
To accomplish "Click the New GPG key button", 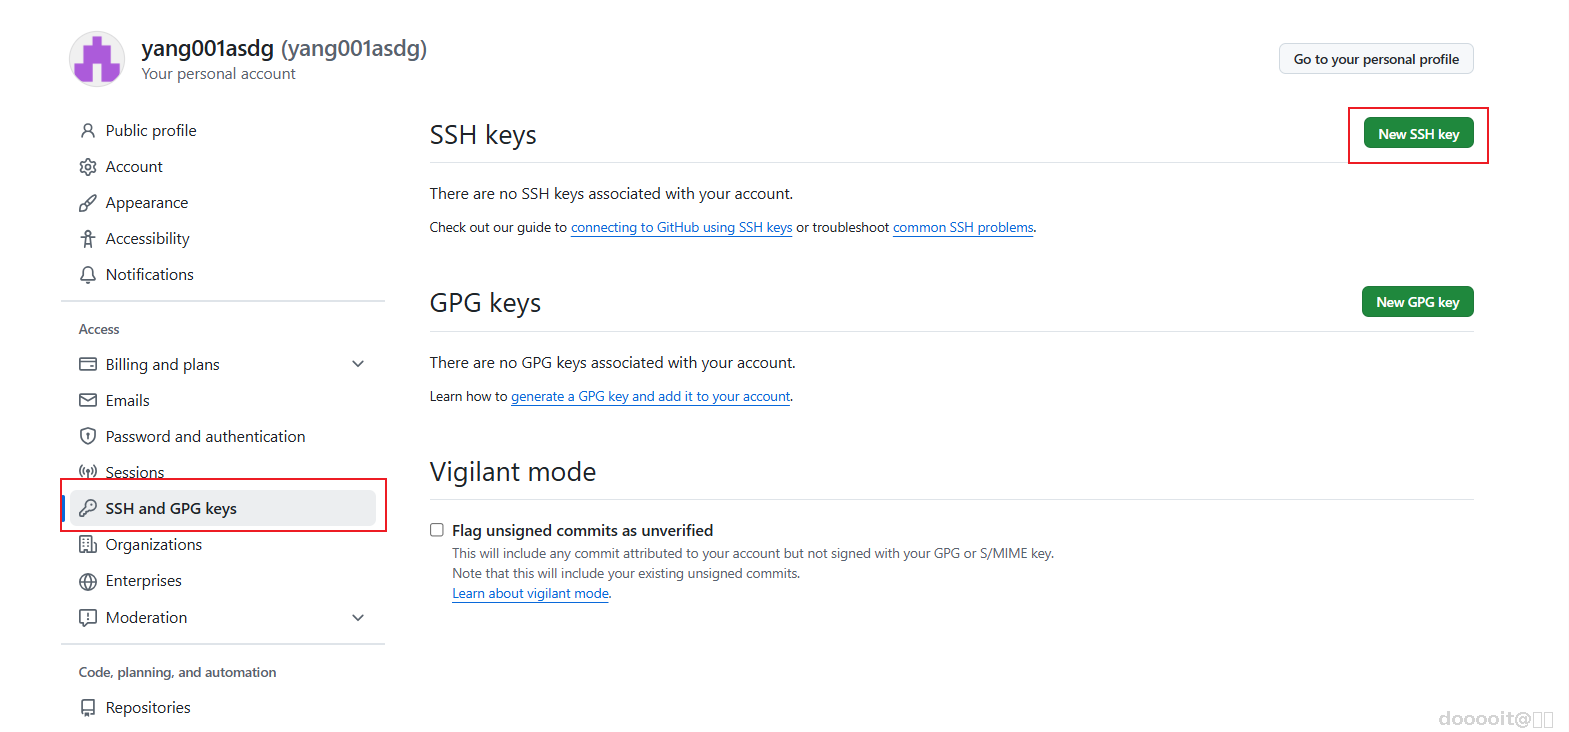I will click(1417, 302).
